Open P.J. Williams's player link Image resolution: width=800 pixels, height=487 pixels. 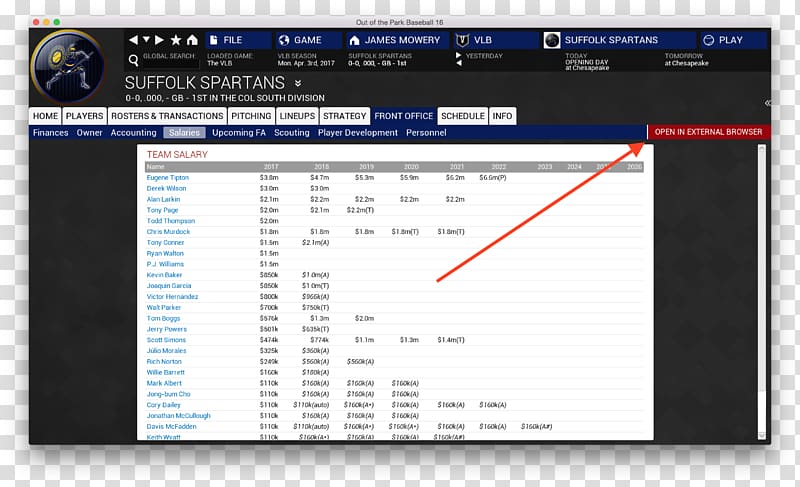(x=165, y=264)
